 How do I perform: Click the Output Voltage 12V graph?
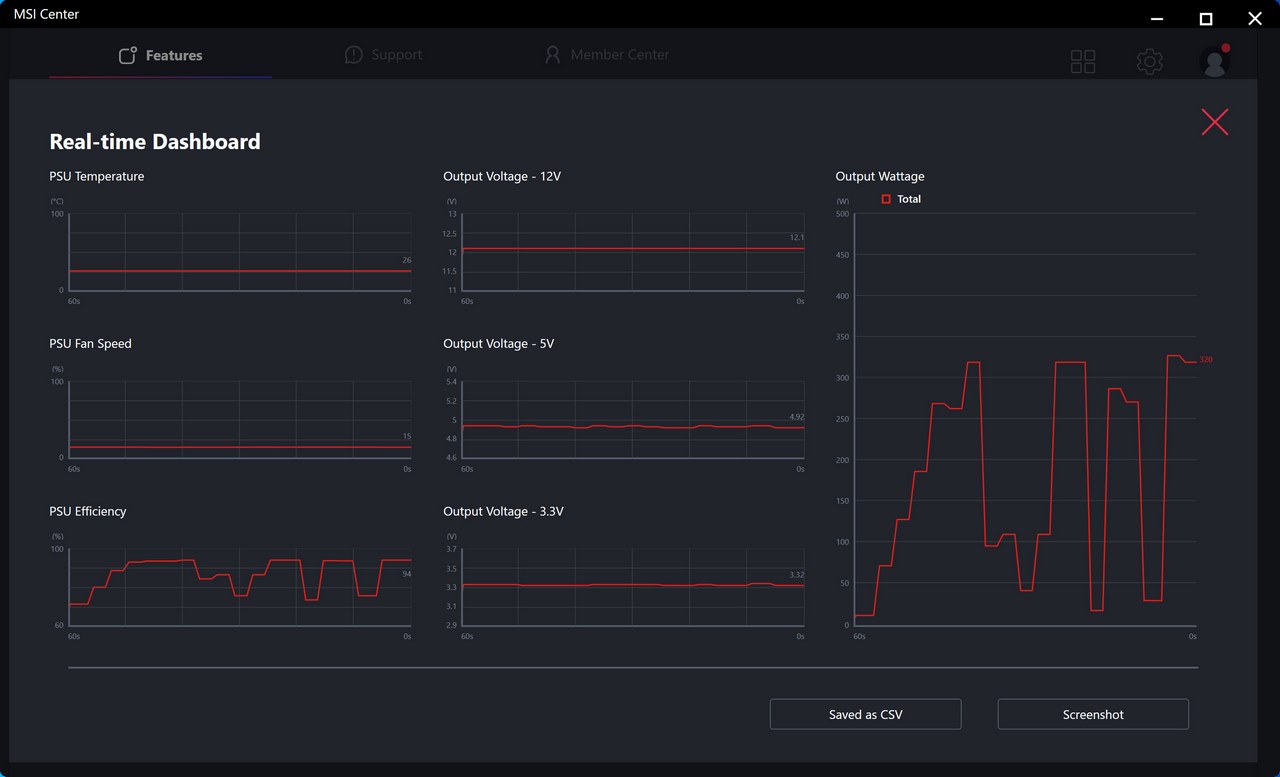pos(633,252)
